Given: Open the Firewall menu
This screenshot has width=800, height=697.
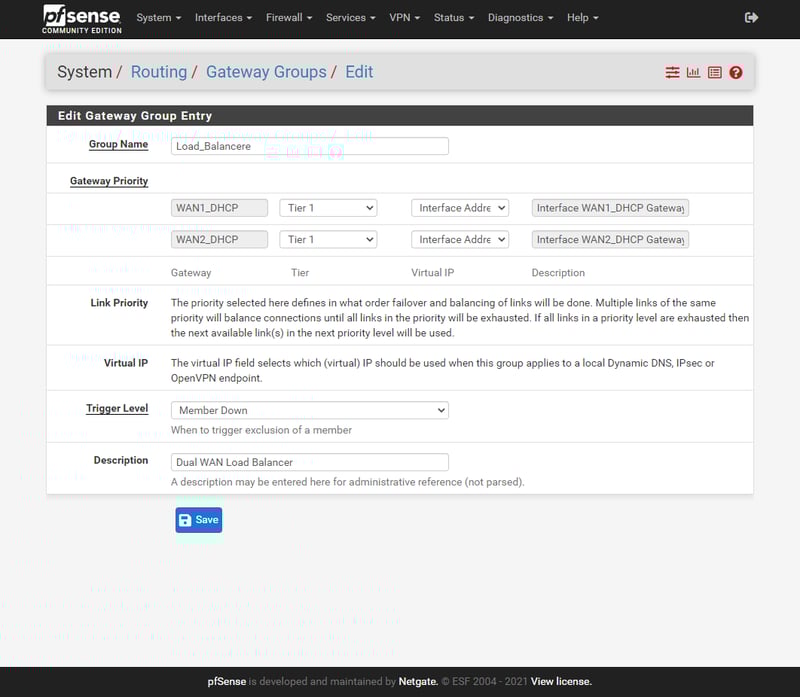Looking at the screenshot, I should (289, 18).
